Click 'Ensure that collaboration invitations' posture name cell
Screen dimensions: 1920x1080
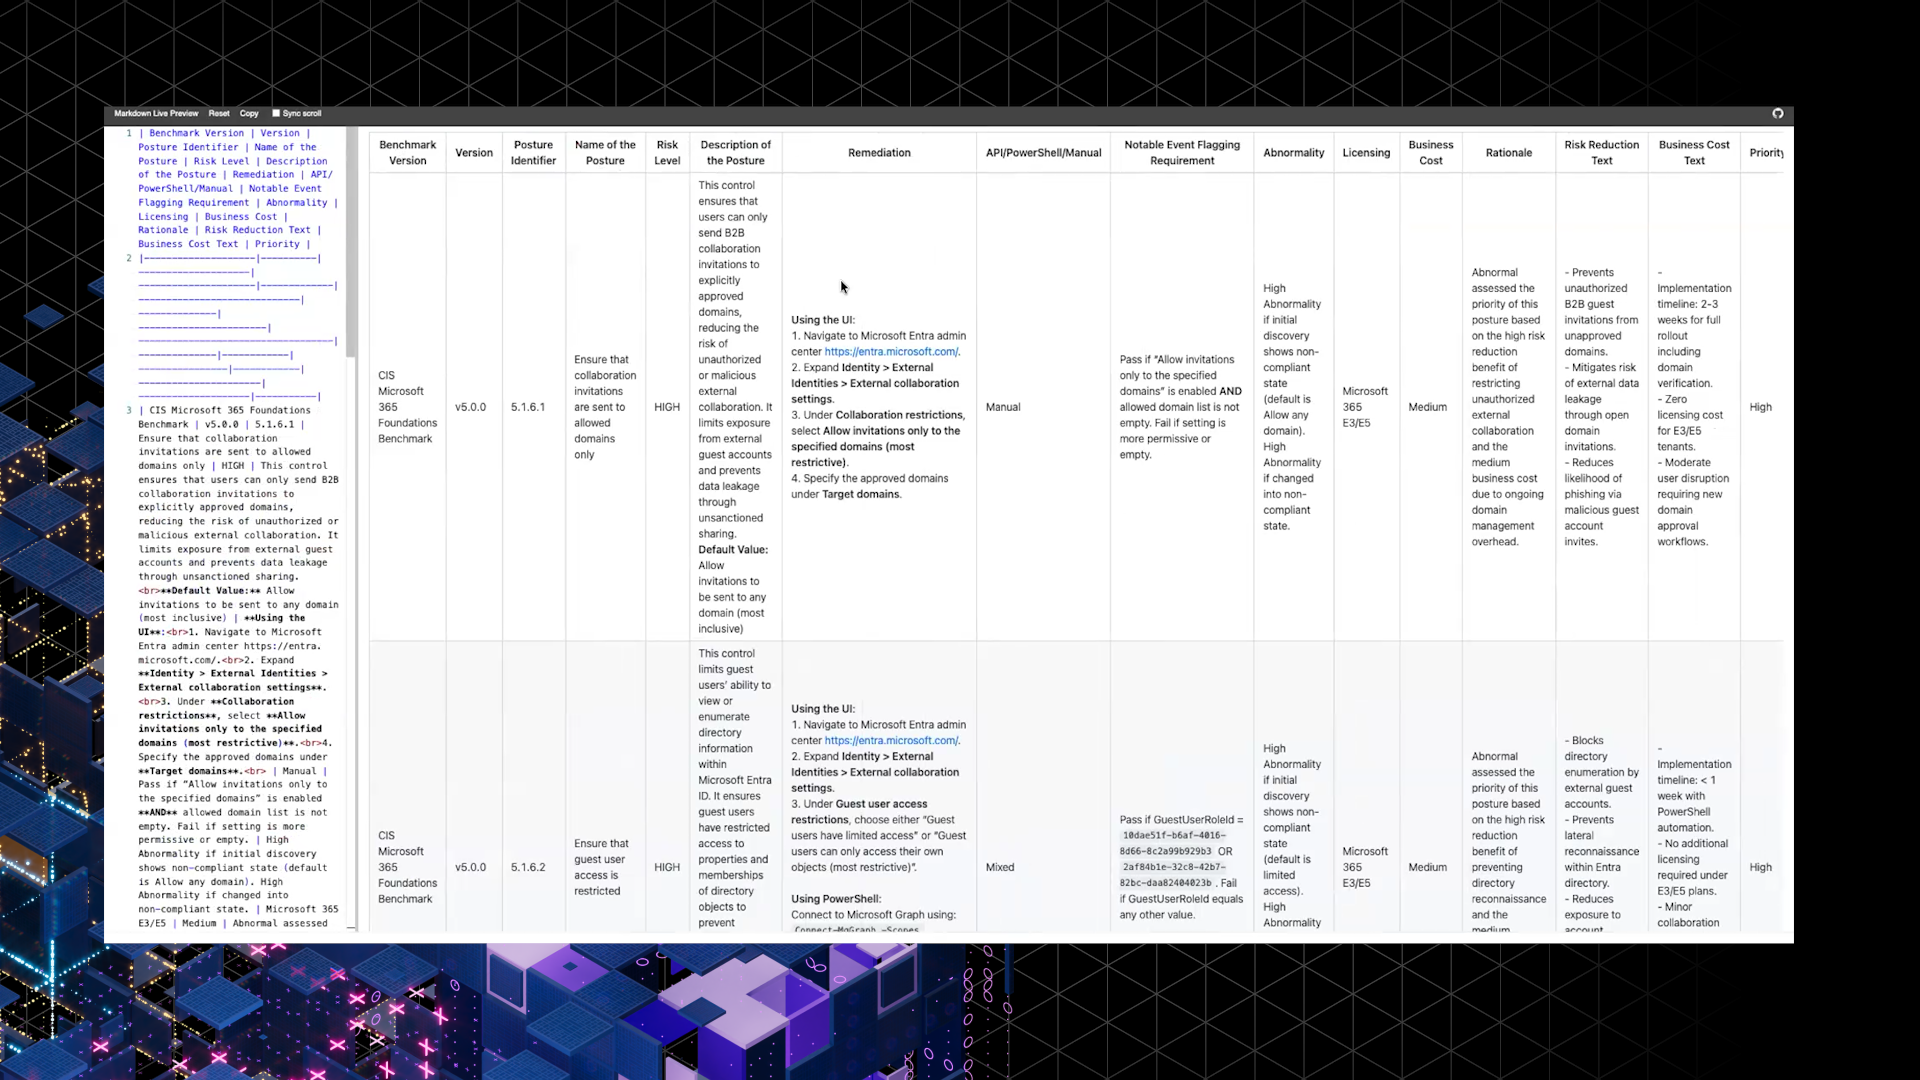click(605, 408)
